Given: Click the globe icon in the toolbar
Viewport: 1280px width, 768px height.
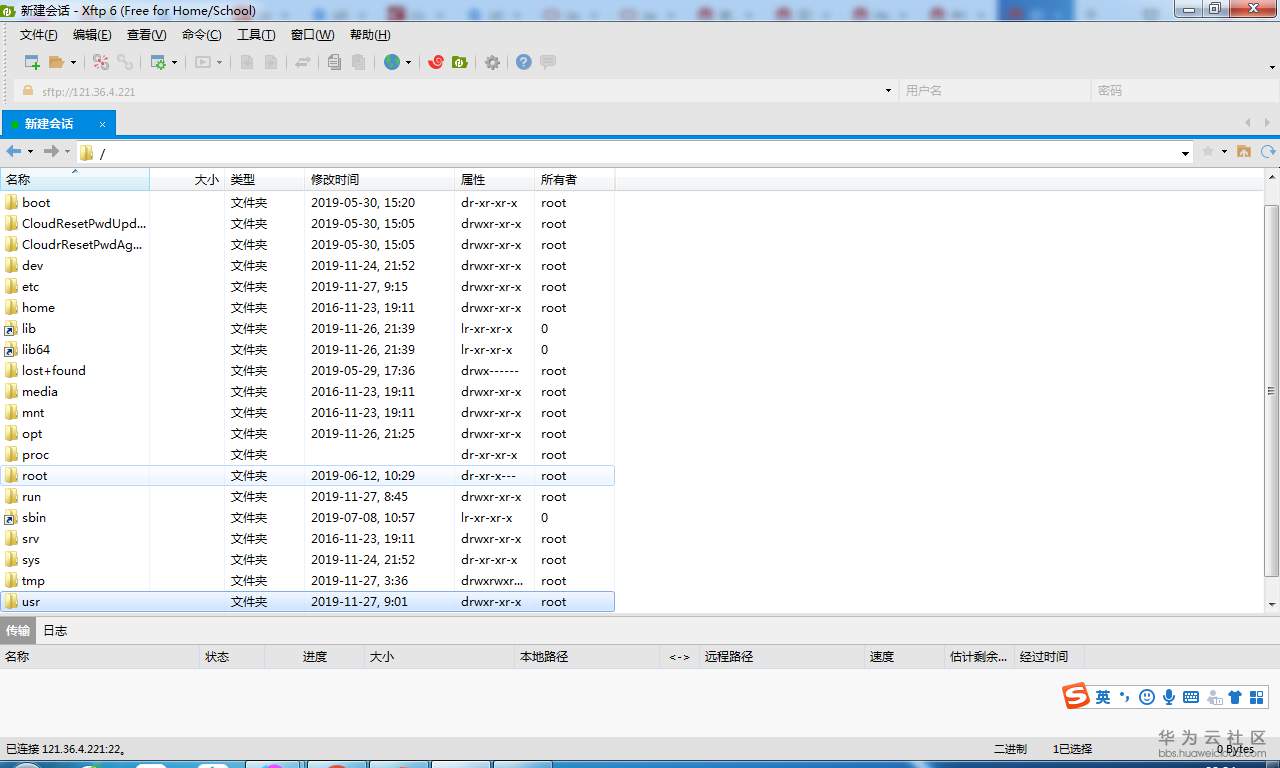Looking at the screenshot, I should 392,62.
